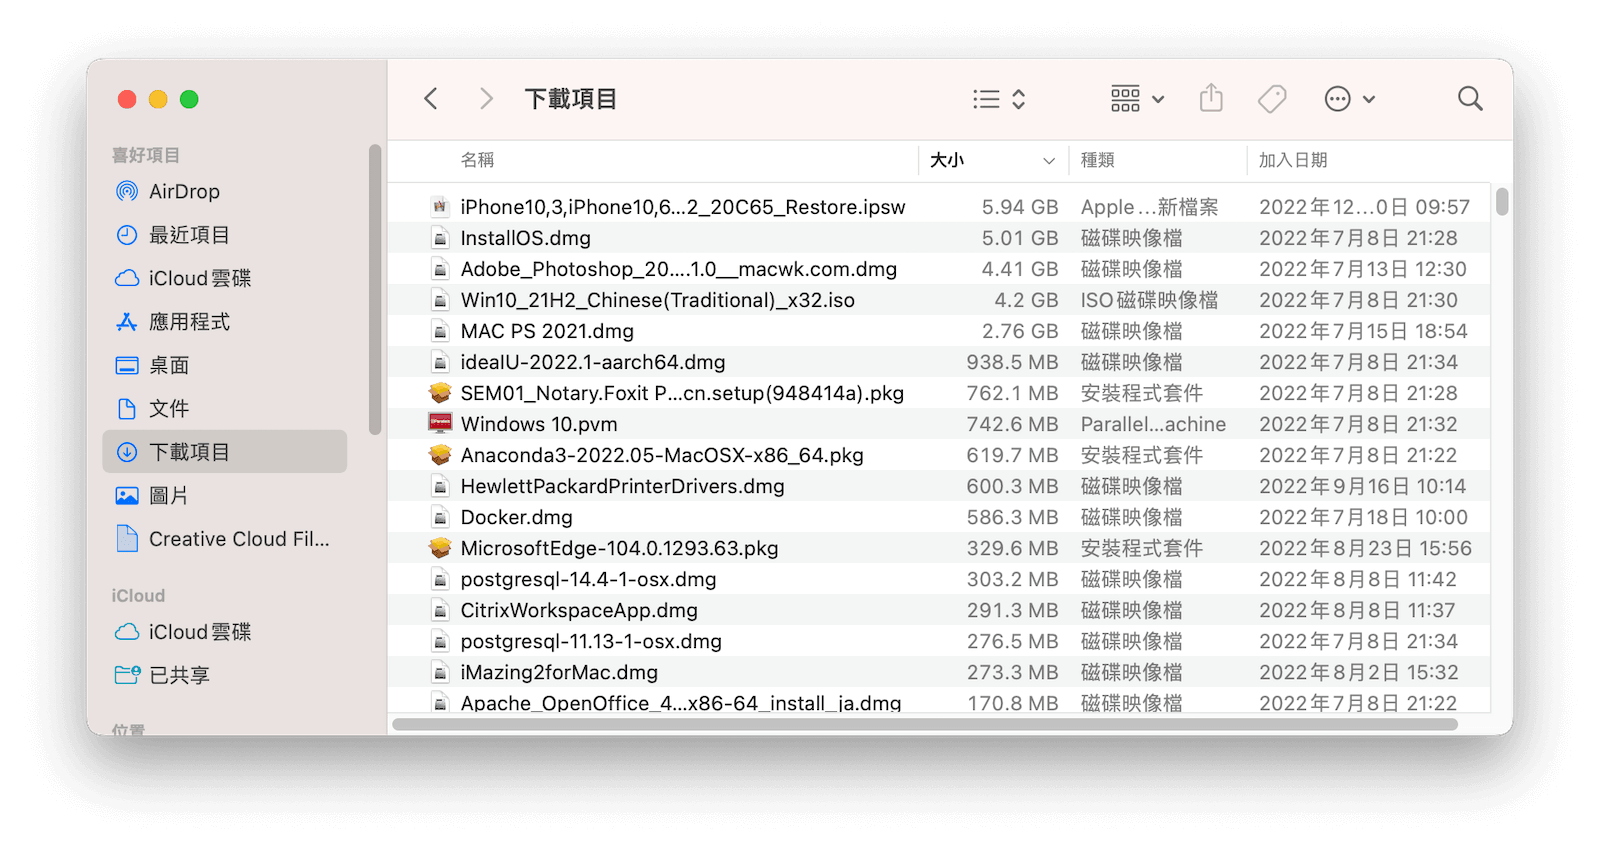Click the postgresql-14.4-1-osx.dmg icon

(440, 579)
